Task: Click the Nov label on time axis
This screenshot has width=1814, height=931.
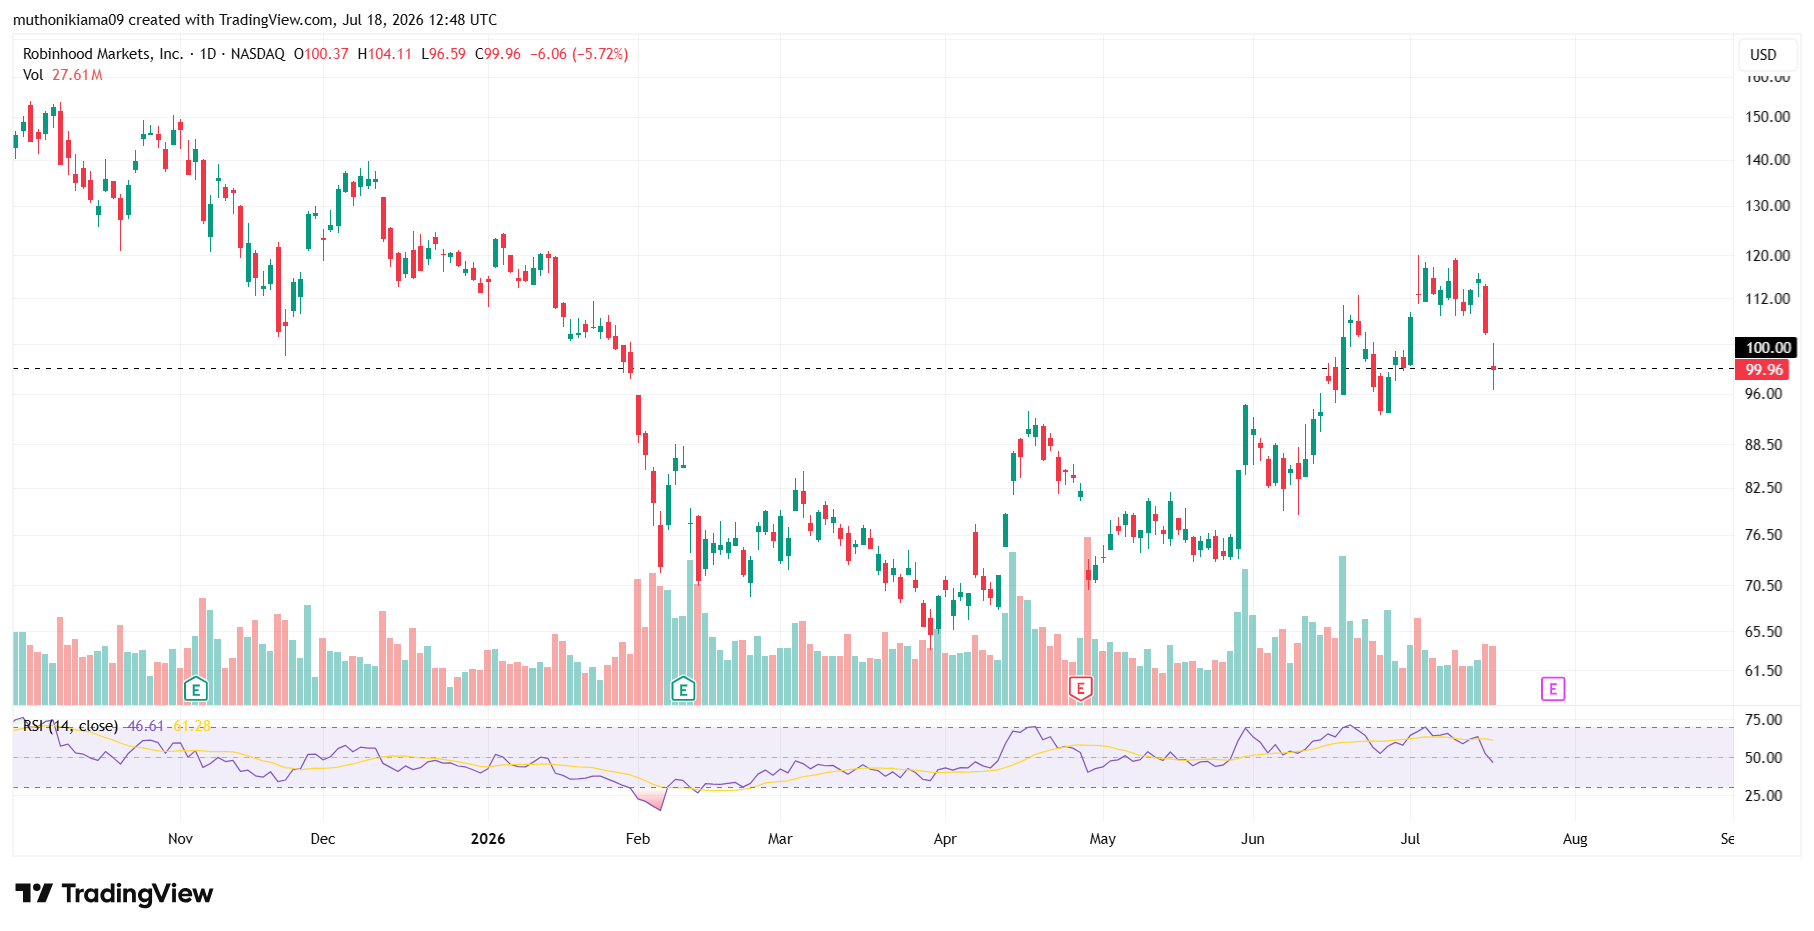Action: 180,839
